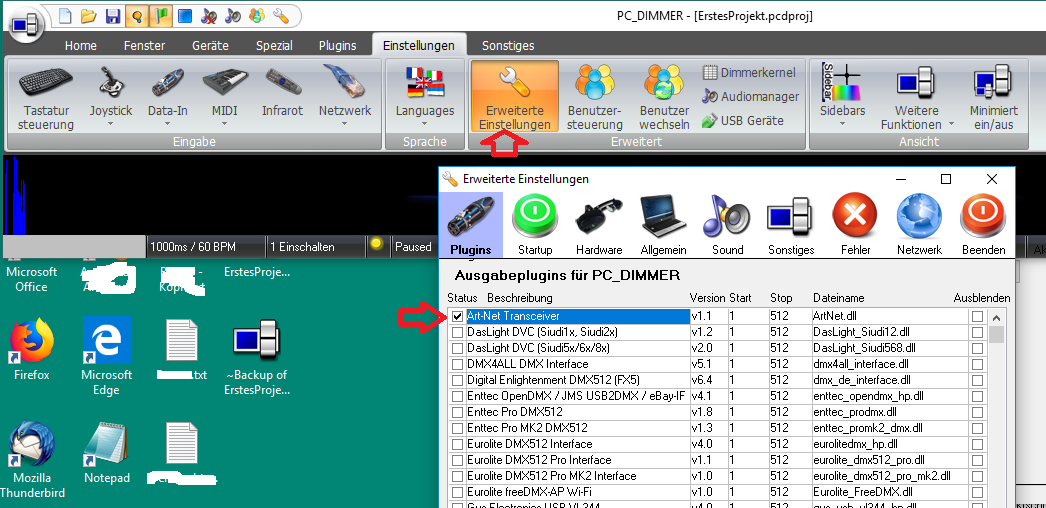Expand the Joystick dropdown in ribbon
This screenshot has width=1046, height=508.
pos(111,124)
